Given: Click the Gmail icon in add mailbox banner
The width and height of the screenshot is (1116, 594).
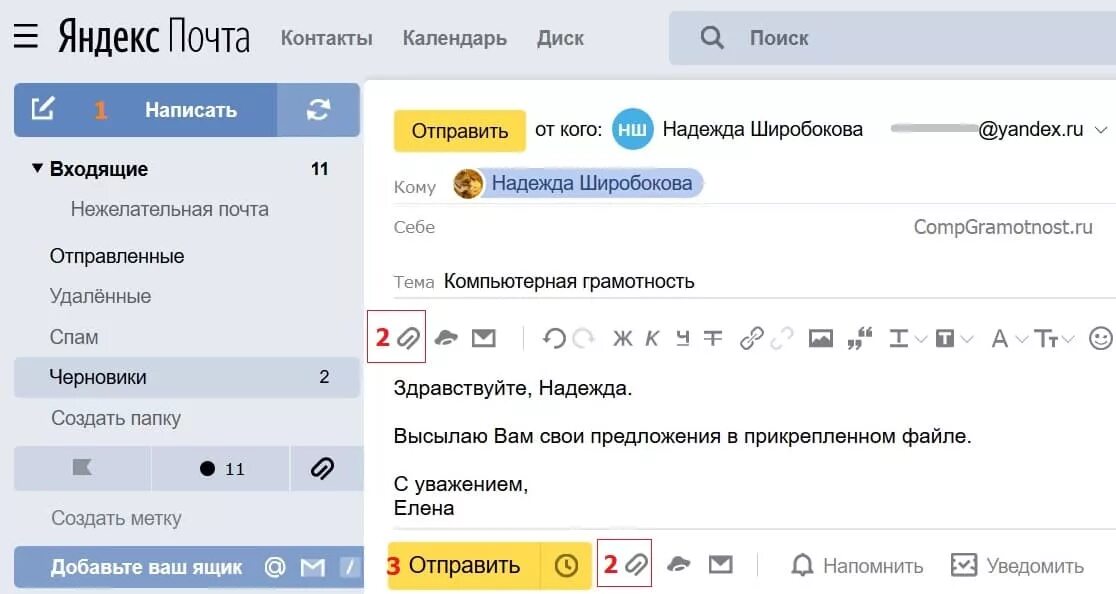Looking at the screenshot, I should [x=312, y=567].
